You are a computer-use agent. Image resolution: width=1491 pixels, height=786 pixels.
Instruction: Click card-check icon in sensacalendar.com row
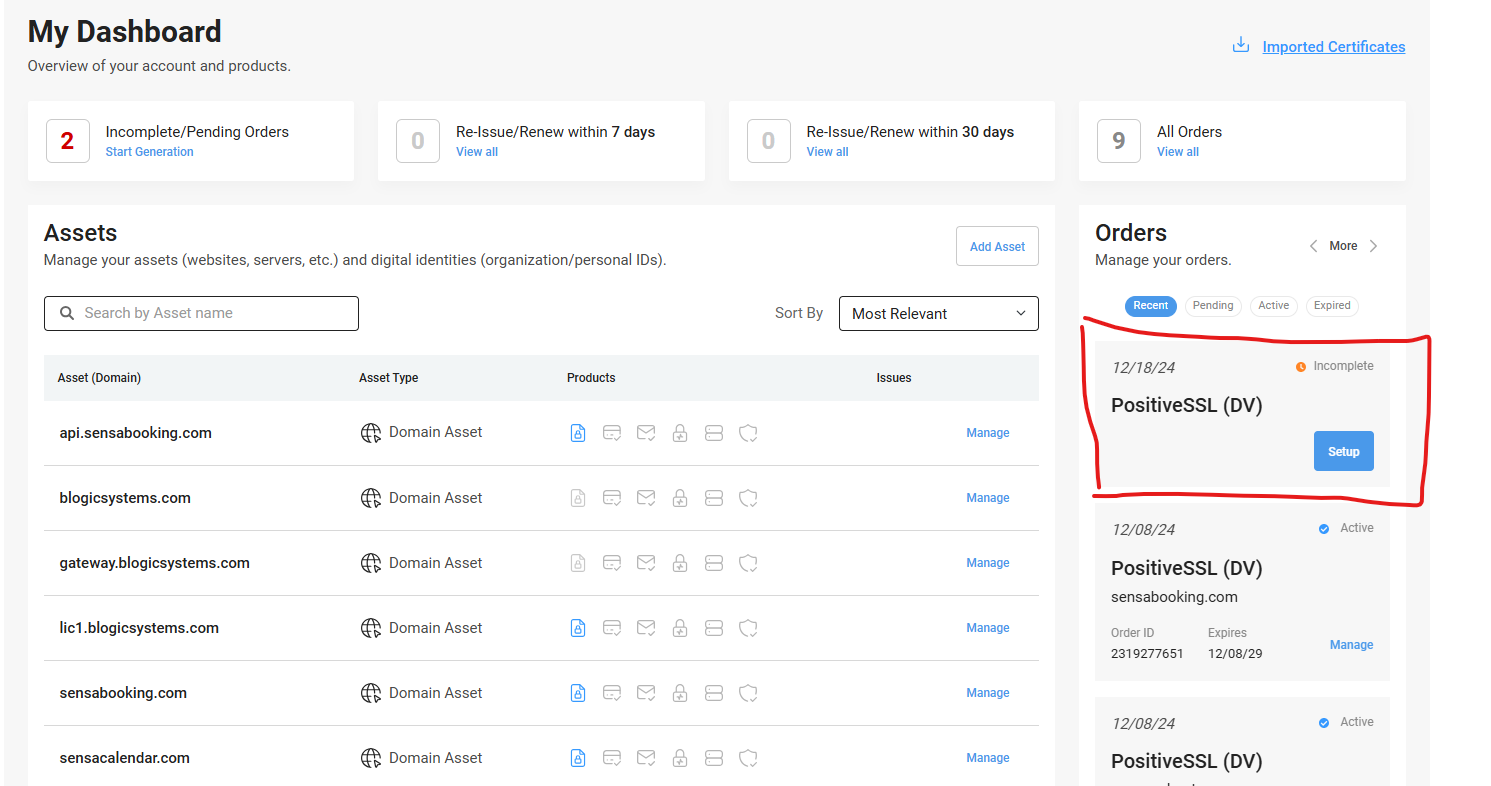point(612,758)
